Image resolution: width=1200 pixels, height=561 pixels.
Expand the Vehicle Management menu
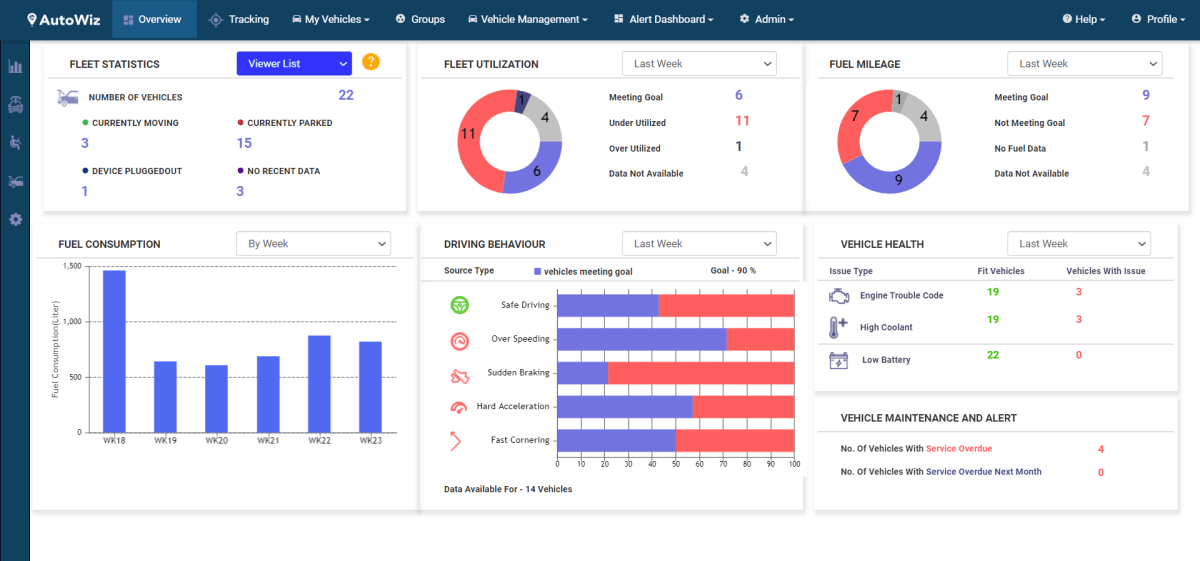(x=528, y=19)
